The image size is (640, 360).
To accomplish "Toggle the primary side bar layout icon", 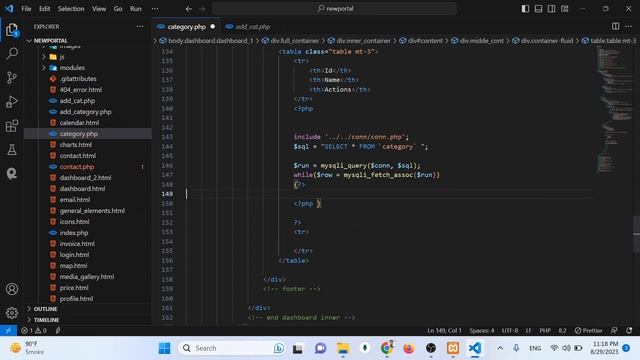I will tap(525, 9).
